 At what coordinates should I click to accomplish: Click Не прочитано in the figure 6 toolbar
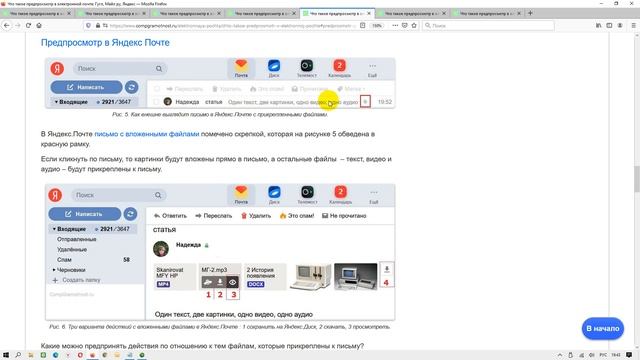tap(344, 216)
